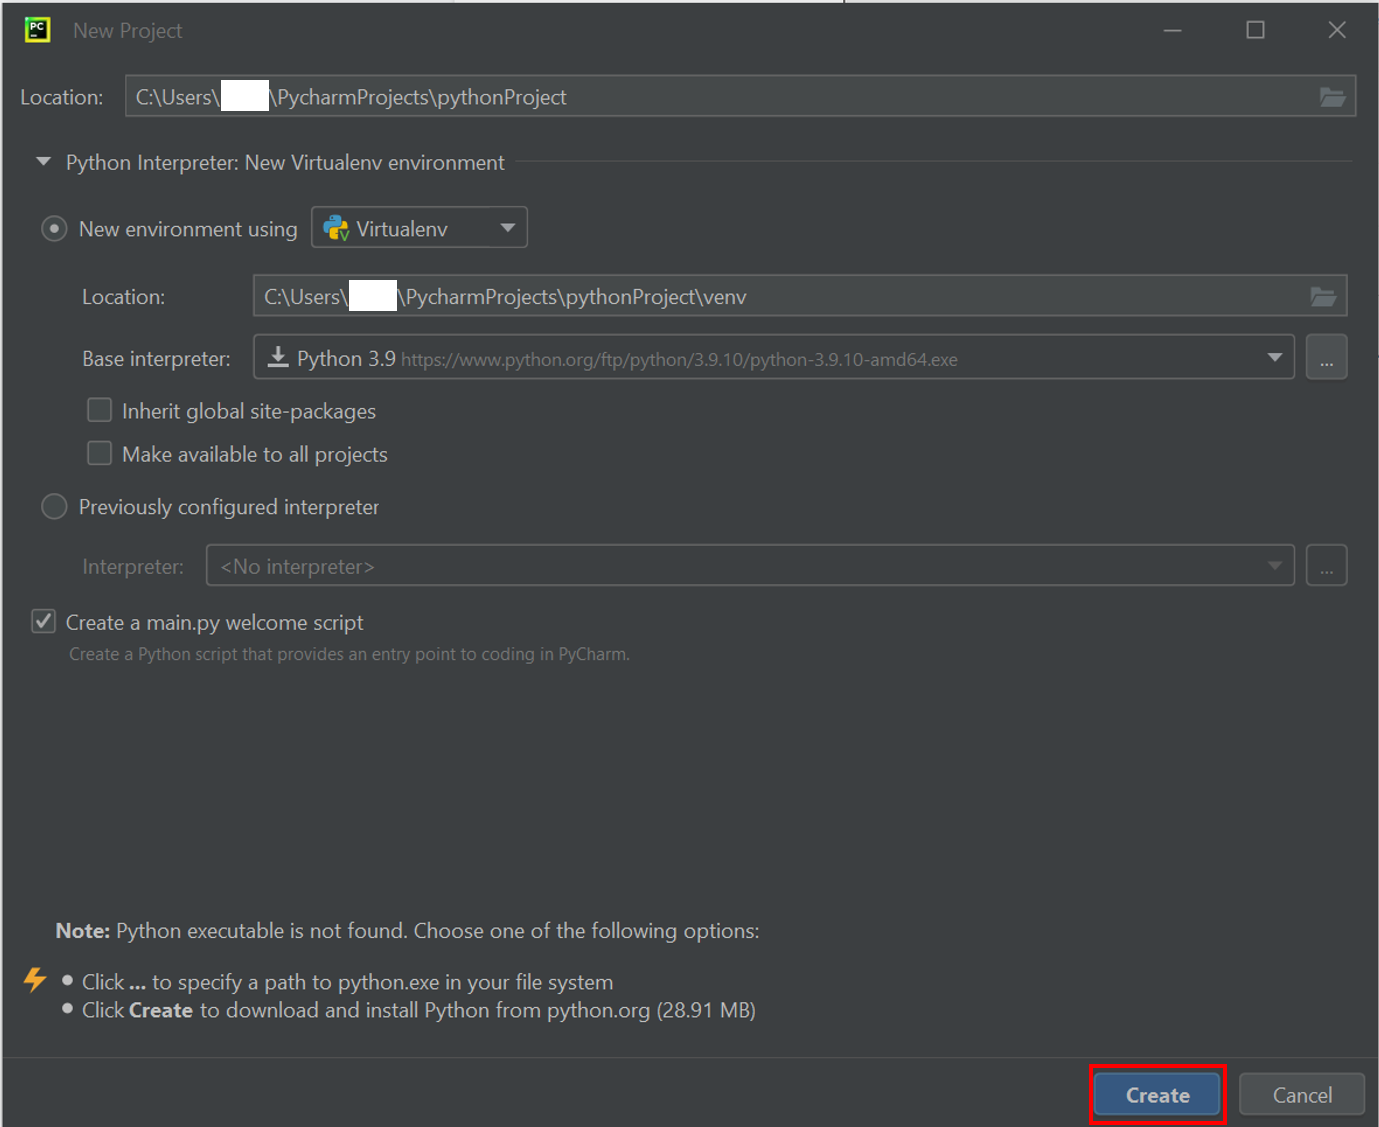This screenshot has height=1127, width=1379.
Task: Select Previously configured interpreter option
Action: point(54,507)
